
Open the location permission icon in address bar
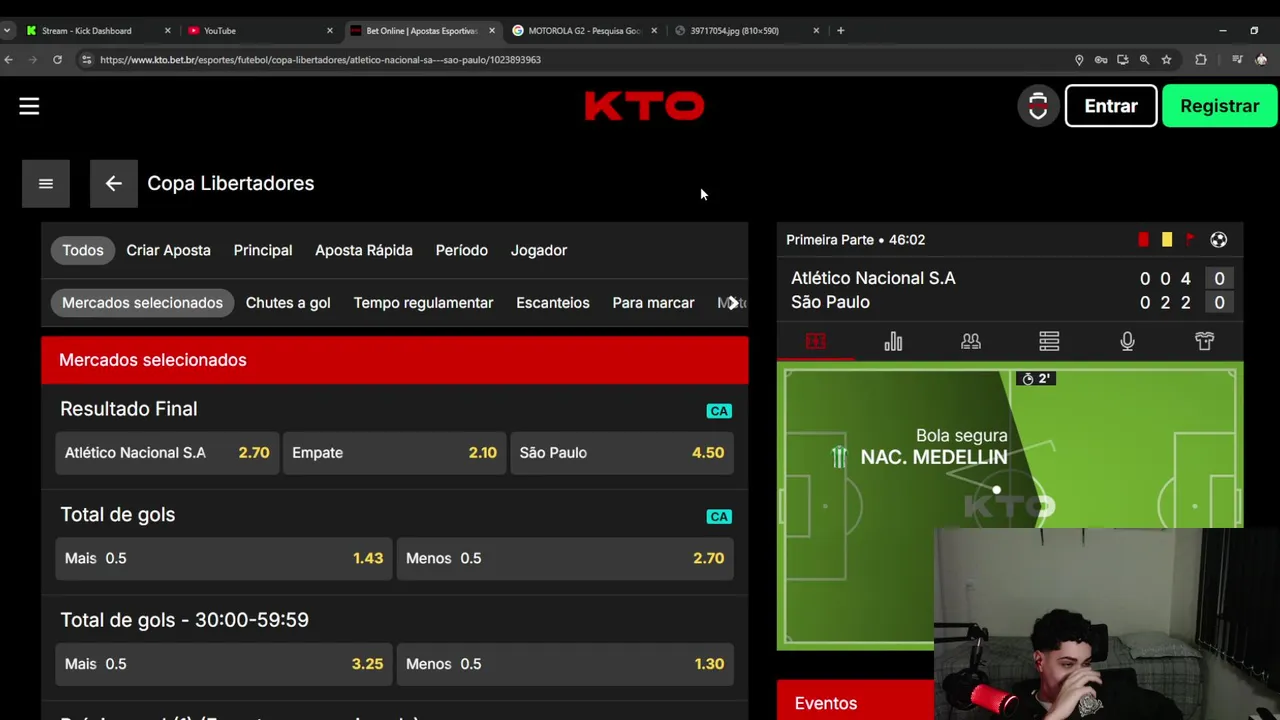click(1079, 60)
